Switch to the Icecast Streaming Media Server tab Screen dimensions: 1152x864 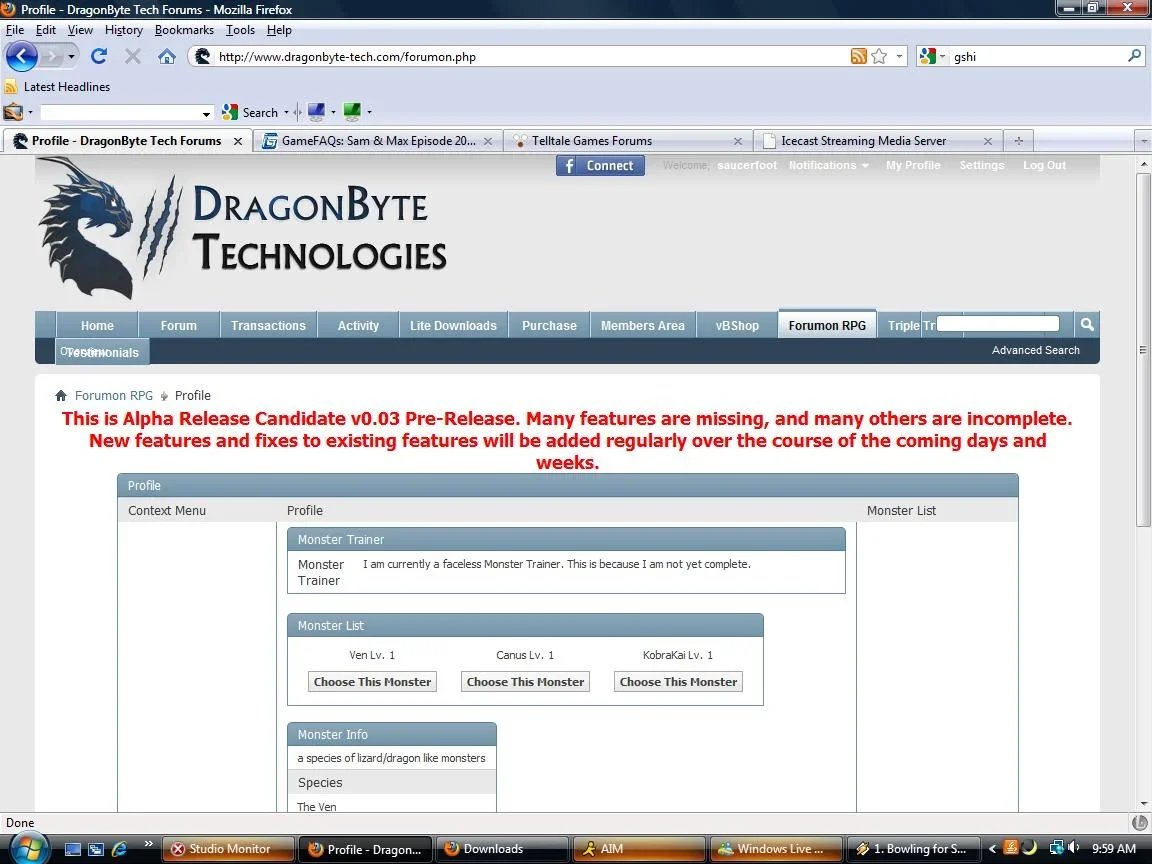coord(877,140)
